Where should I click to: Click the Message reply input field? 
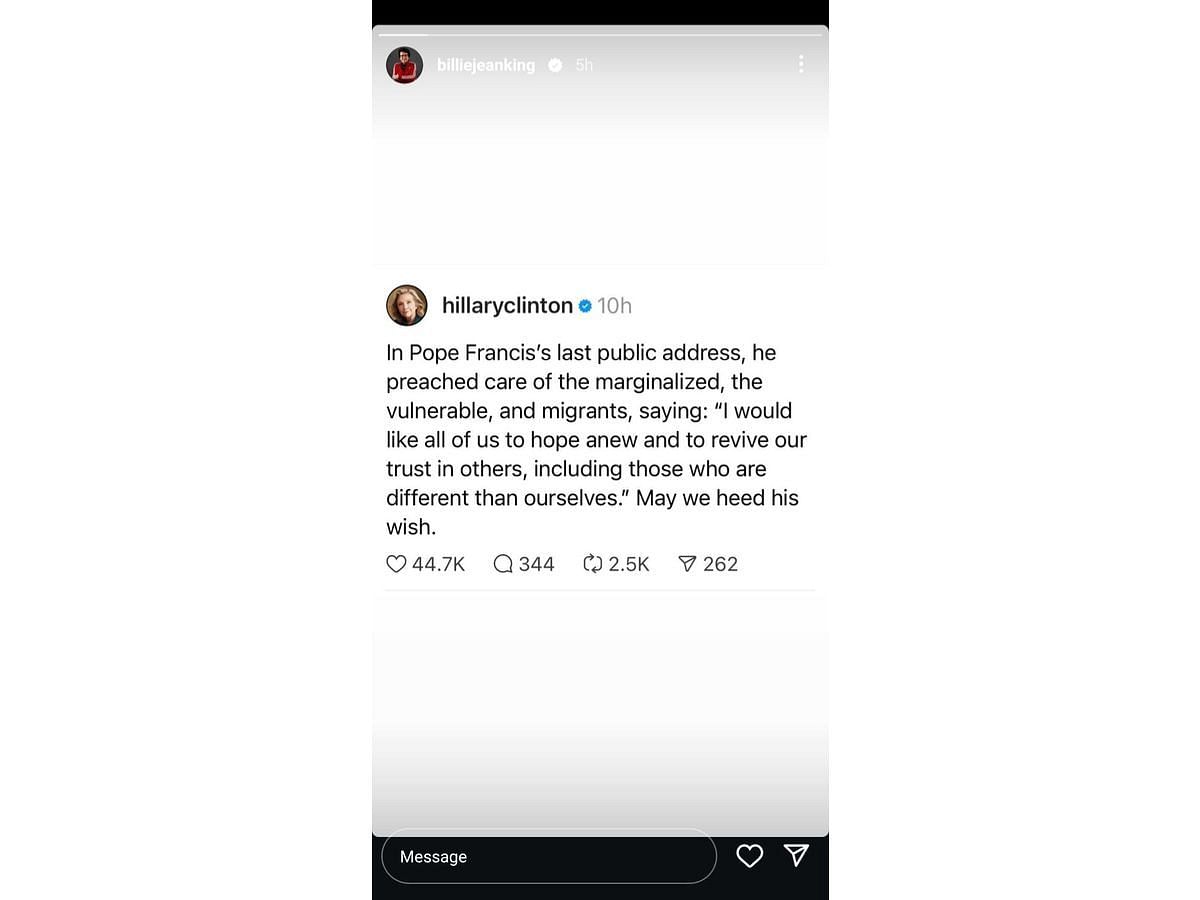click(549, 857)
